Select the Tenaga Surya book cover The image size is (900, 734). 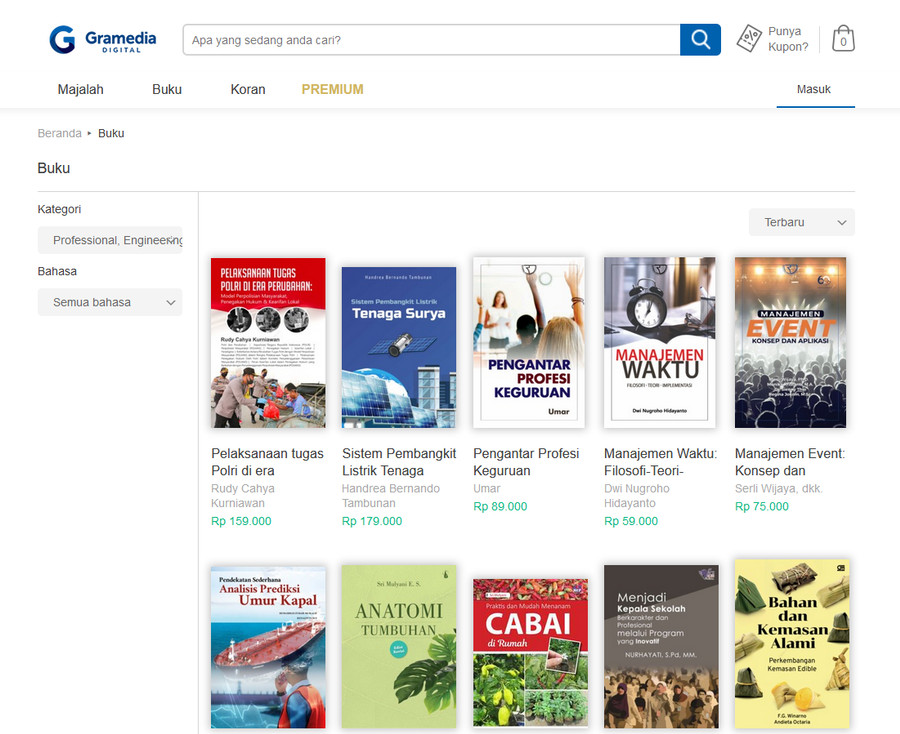tap(398, 347)
